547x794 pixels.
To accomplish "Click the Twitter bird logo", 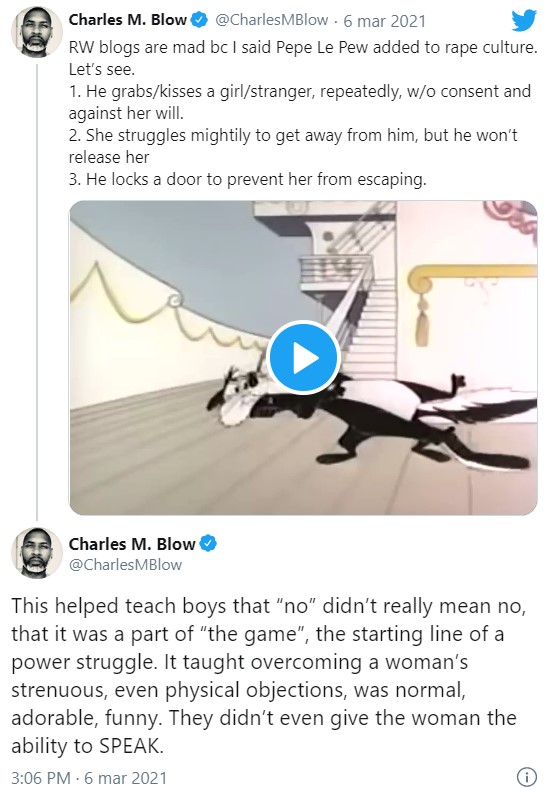I will point(524,20).
